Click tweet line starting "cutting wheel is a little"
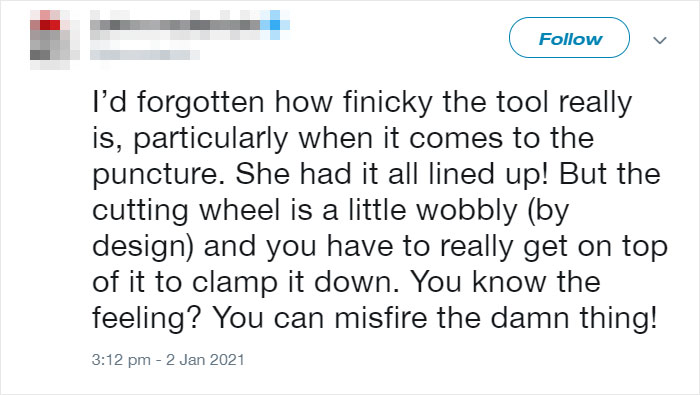This screenshot has height=395, width=700. (330, 211)
